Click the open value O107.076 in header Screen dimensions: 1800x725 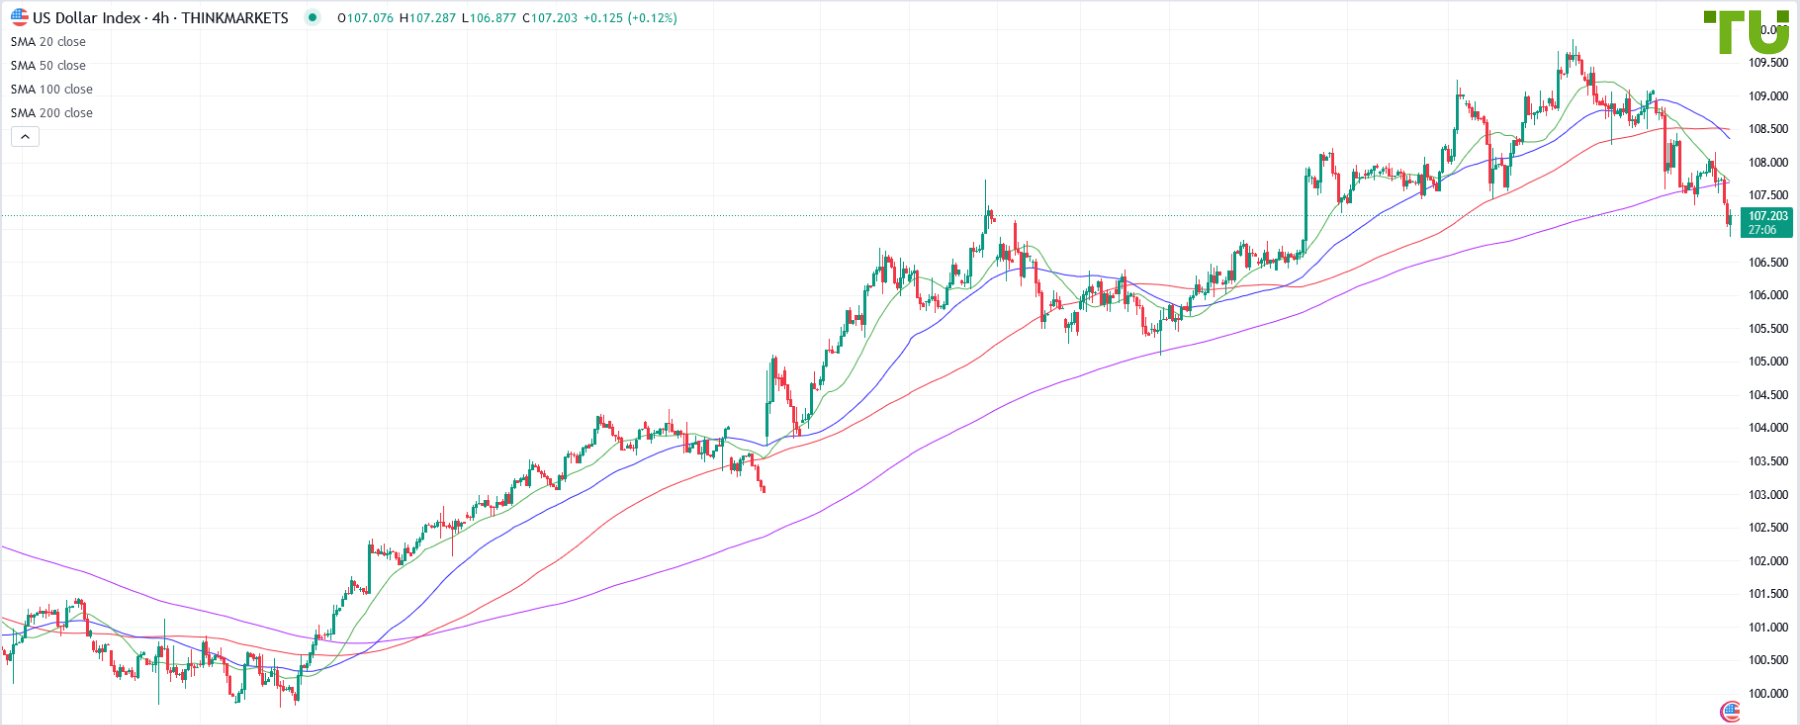coord(365,18)
